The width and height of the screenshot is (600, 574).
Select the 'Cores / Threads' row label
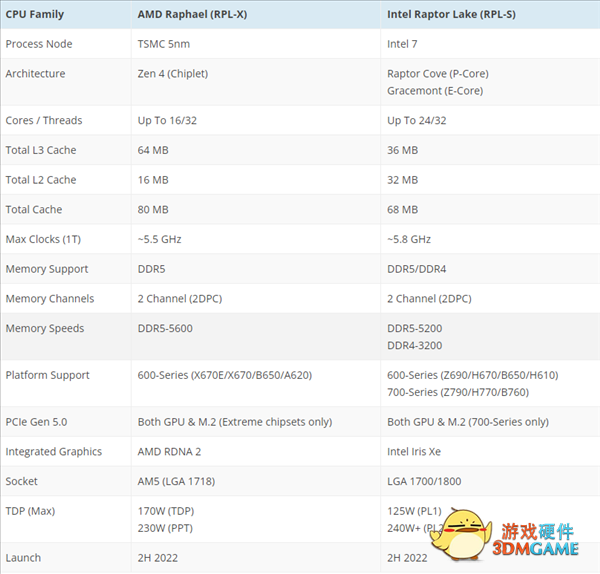pyautogui.click(x=44, y=121)
